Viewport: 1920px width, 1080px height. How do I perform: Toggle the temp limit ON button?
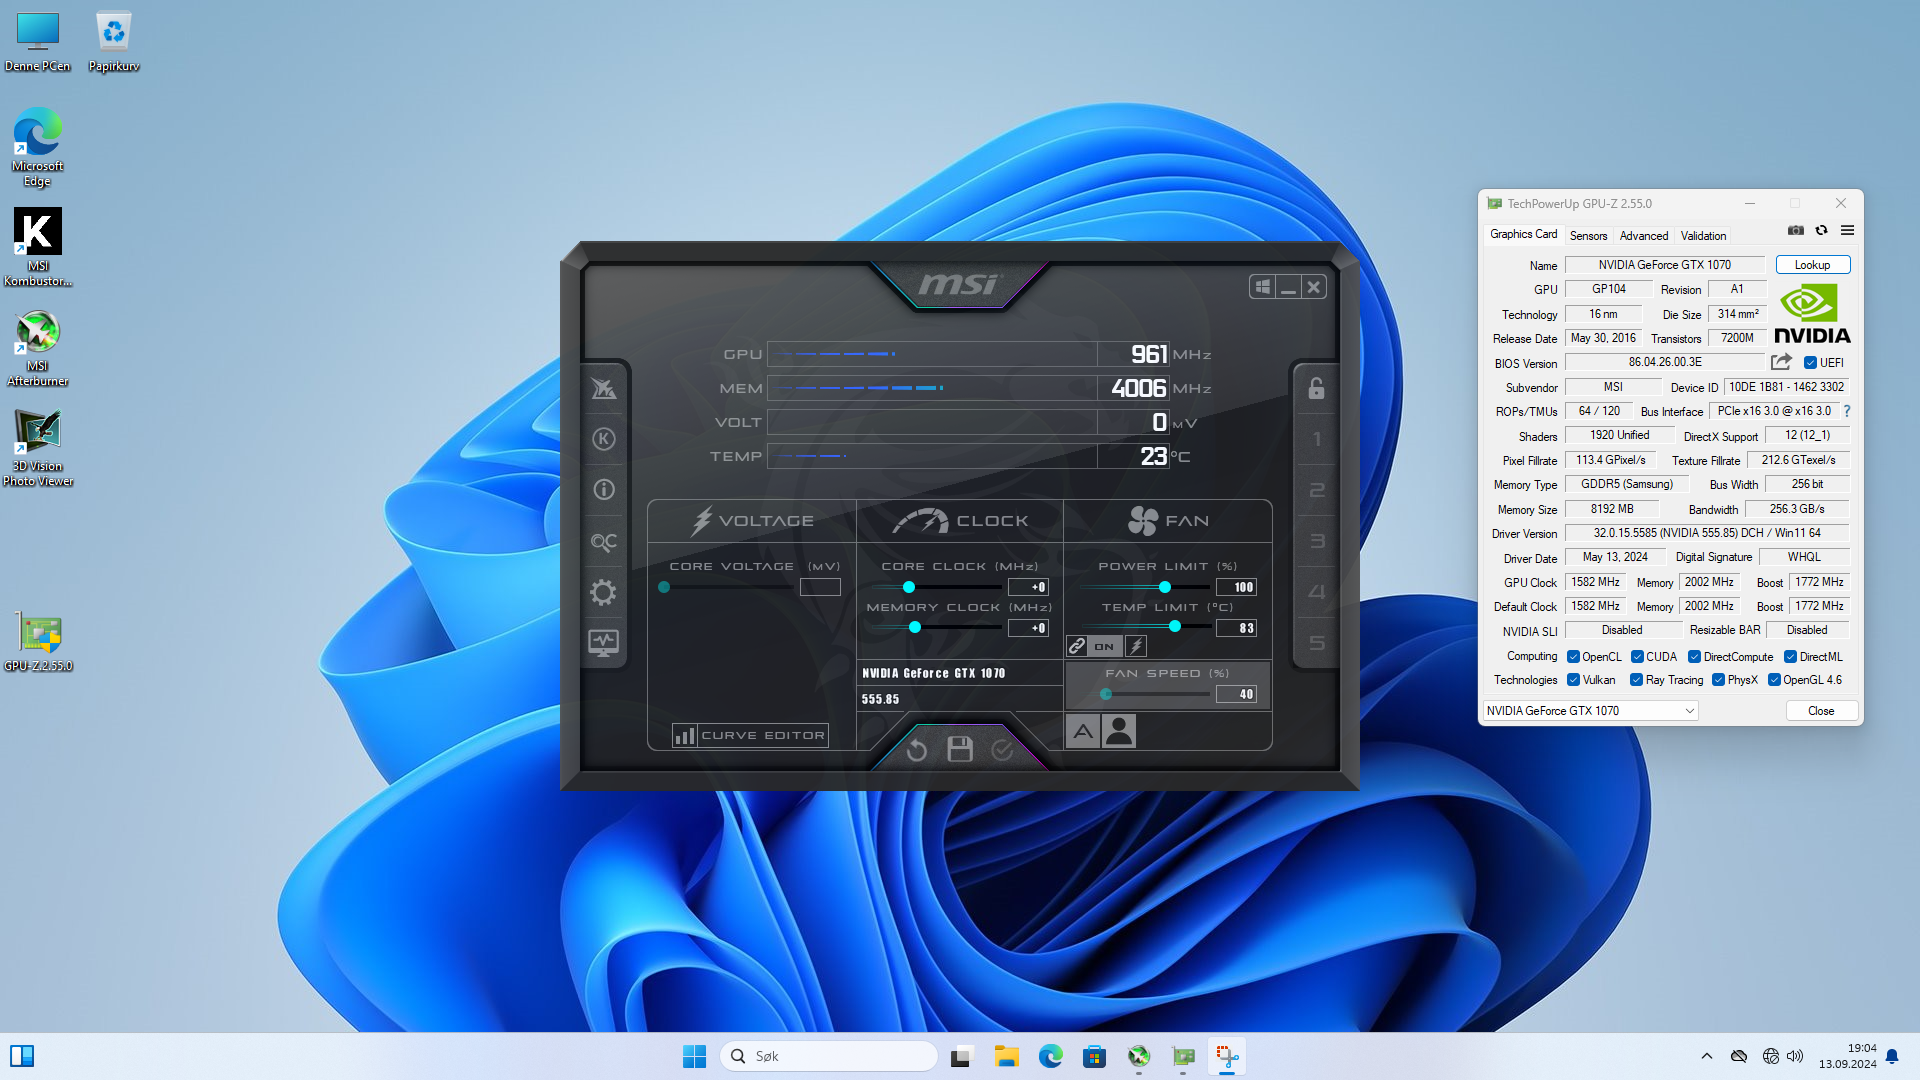tap(1104, 646)
